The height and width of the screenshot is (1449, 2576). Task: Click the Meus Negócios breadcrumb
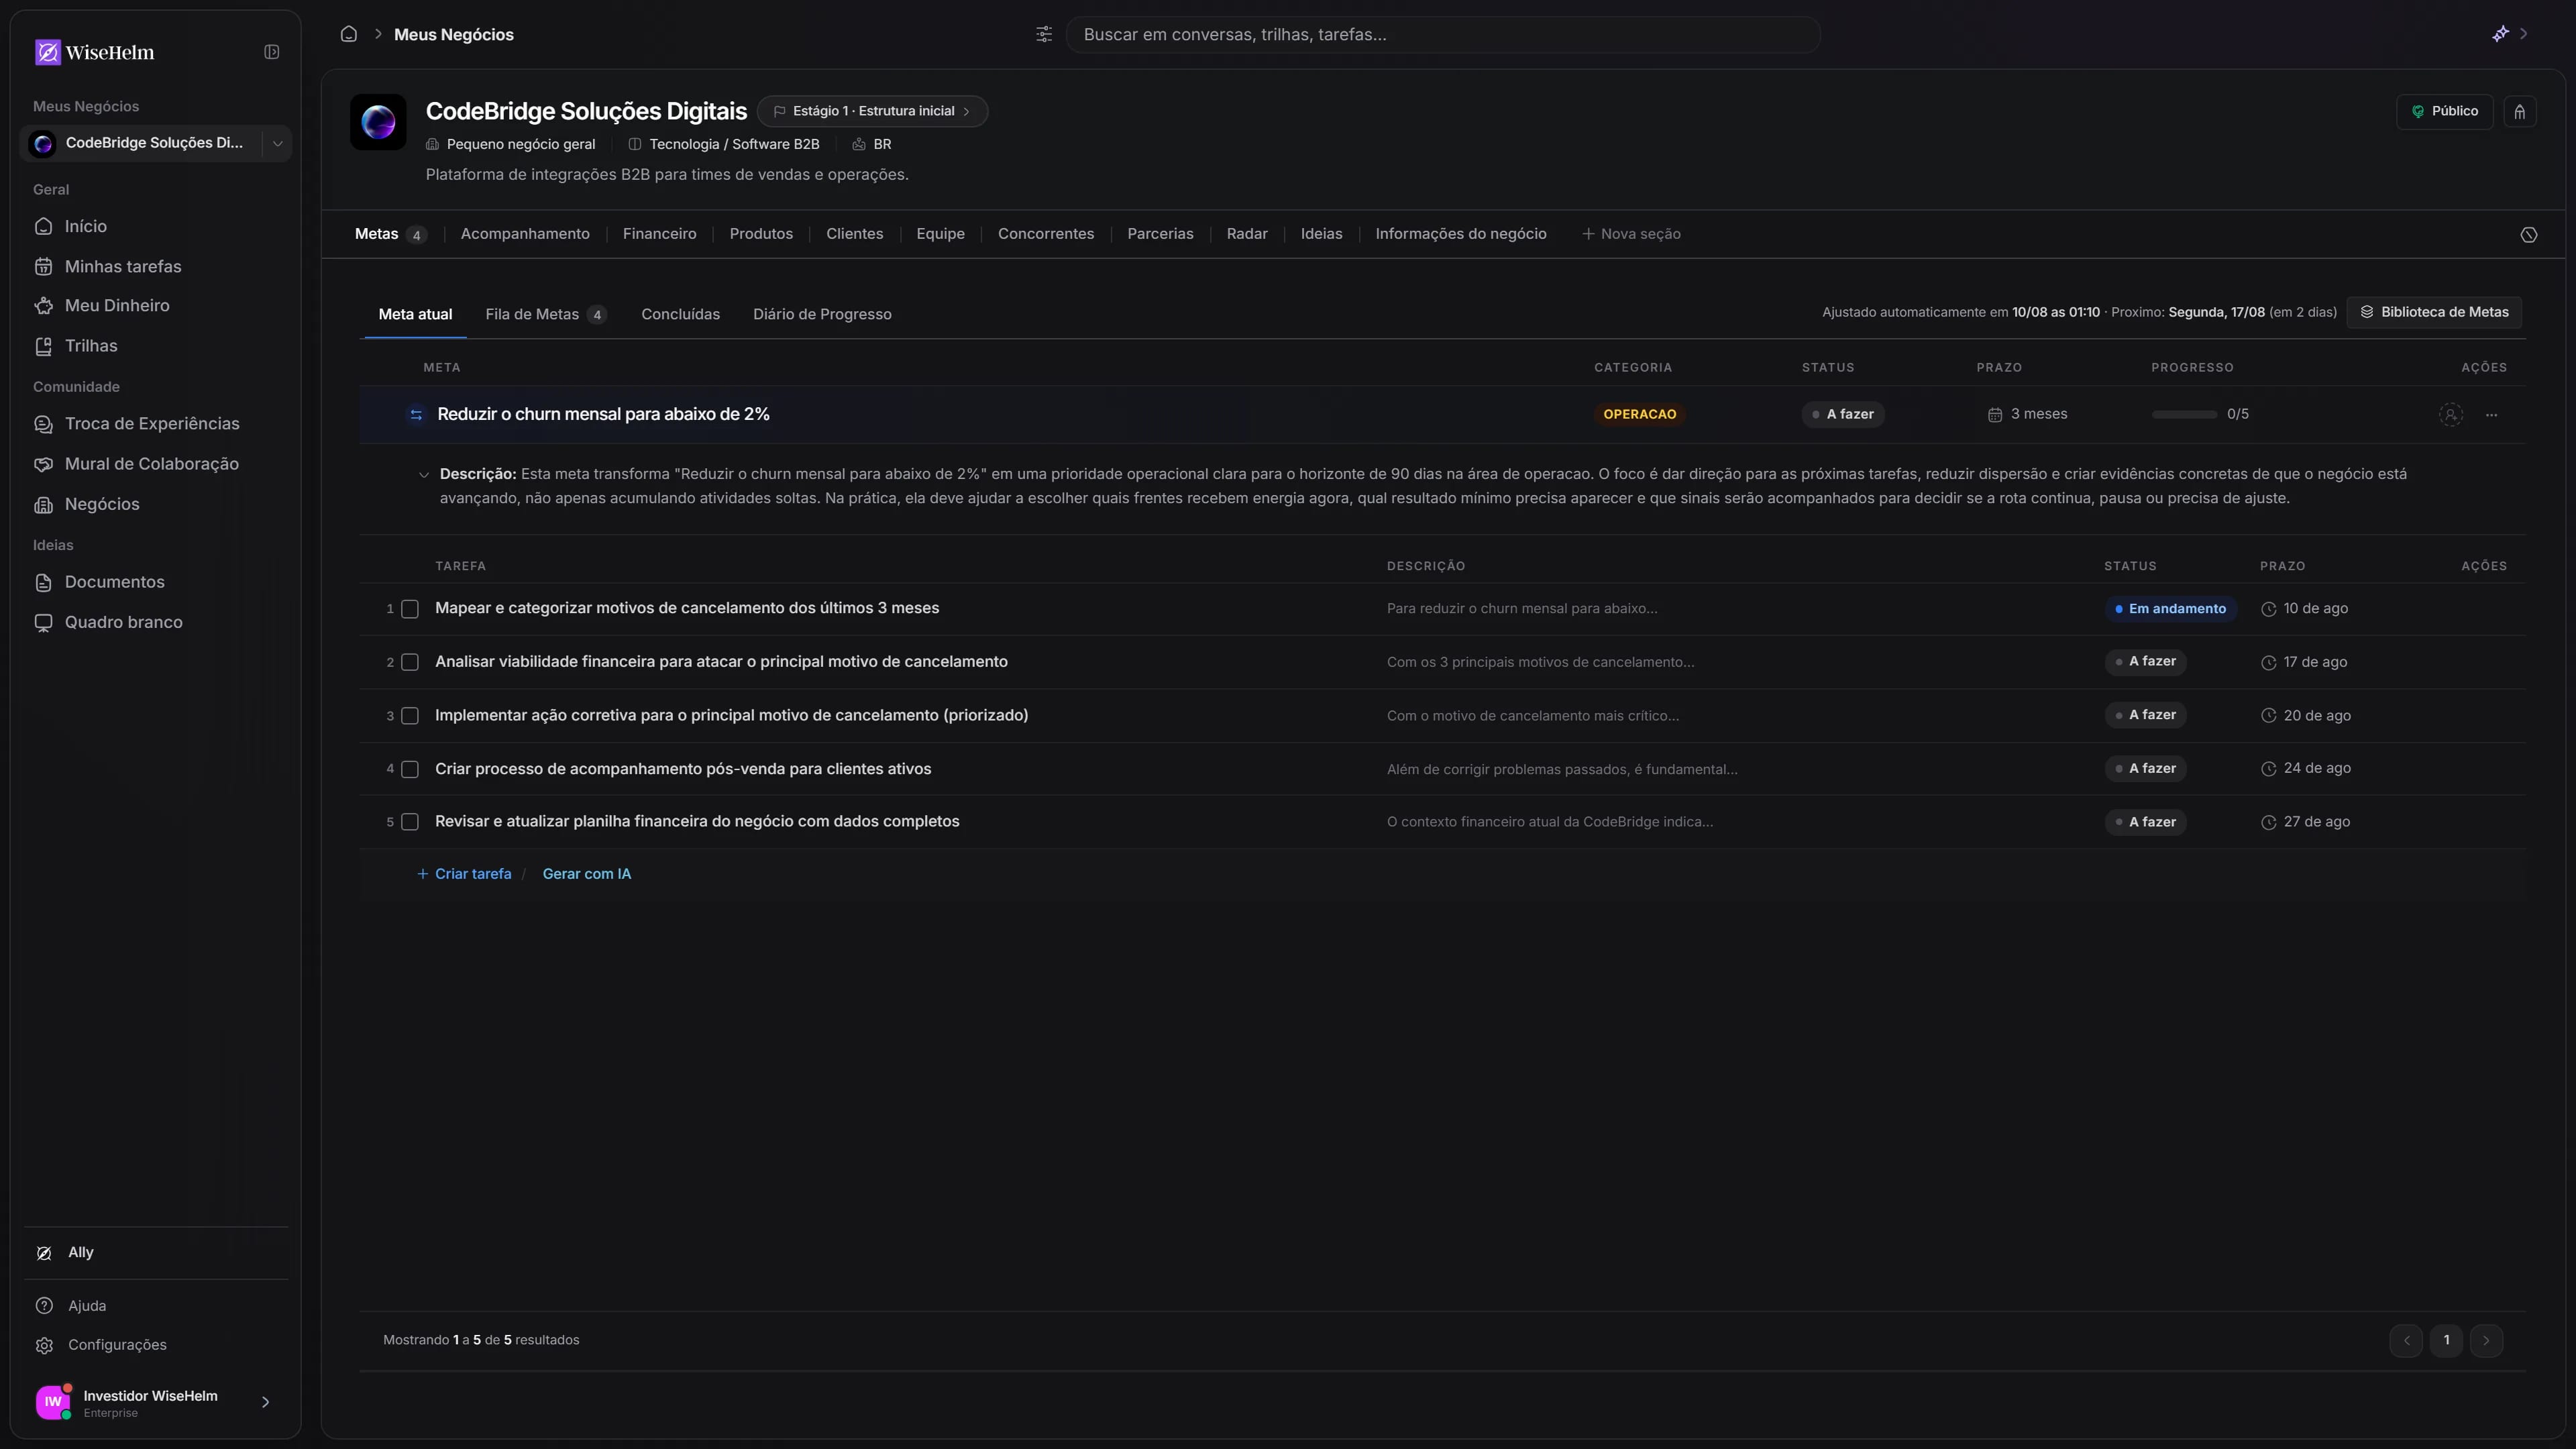[454, 34]
